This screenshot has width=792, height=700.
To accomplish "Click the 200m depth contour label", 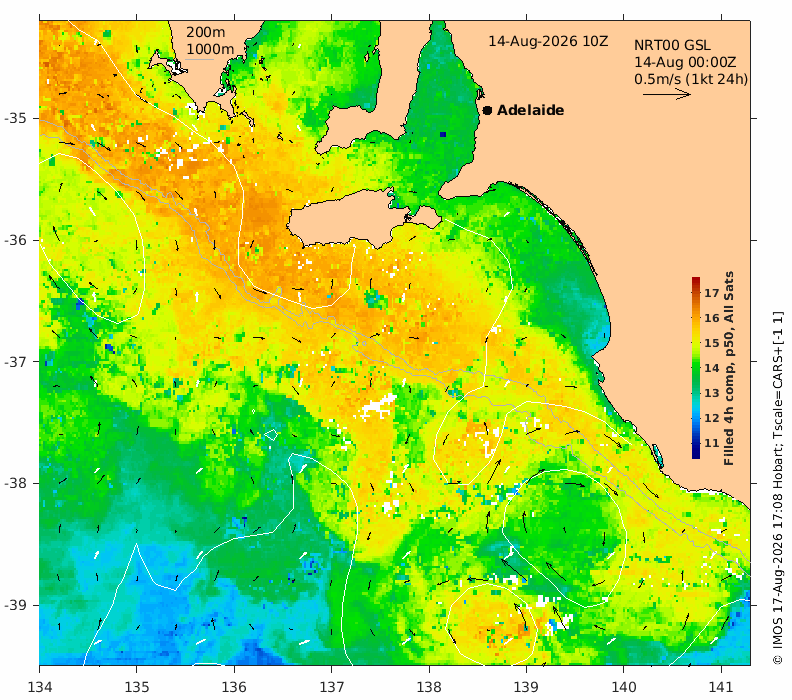I will [x=206, y=32].
